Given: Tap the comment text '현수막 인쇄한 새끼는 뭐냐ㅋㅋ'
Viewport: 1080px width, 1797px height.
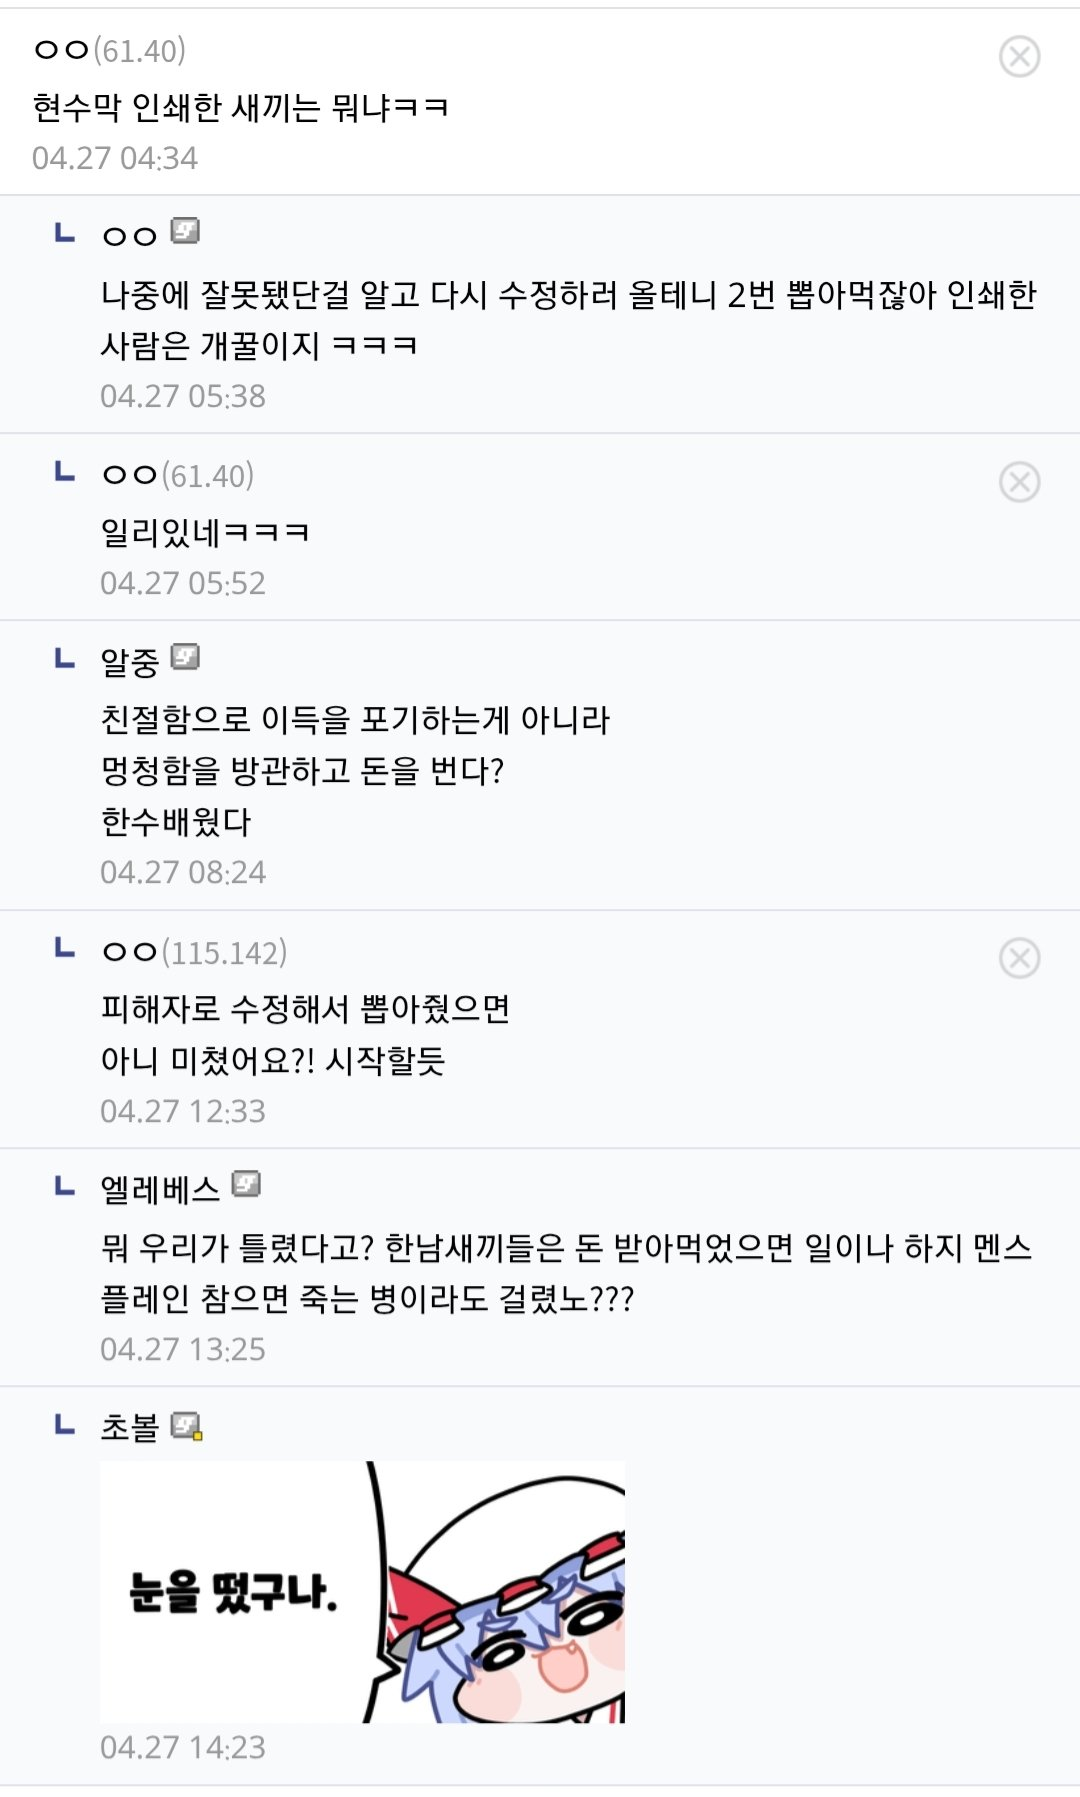Looking at the screenshot, I should point(240,107).
